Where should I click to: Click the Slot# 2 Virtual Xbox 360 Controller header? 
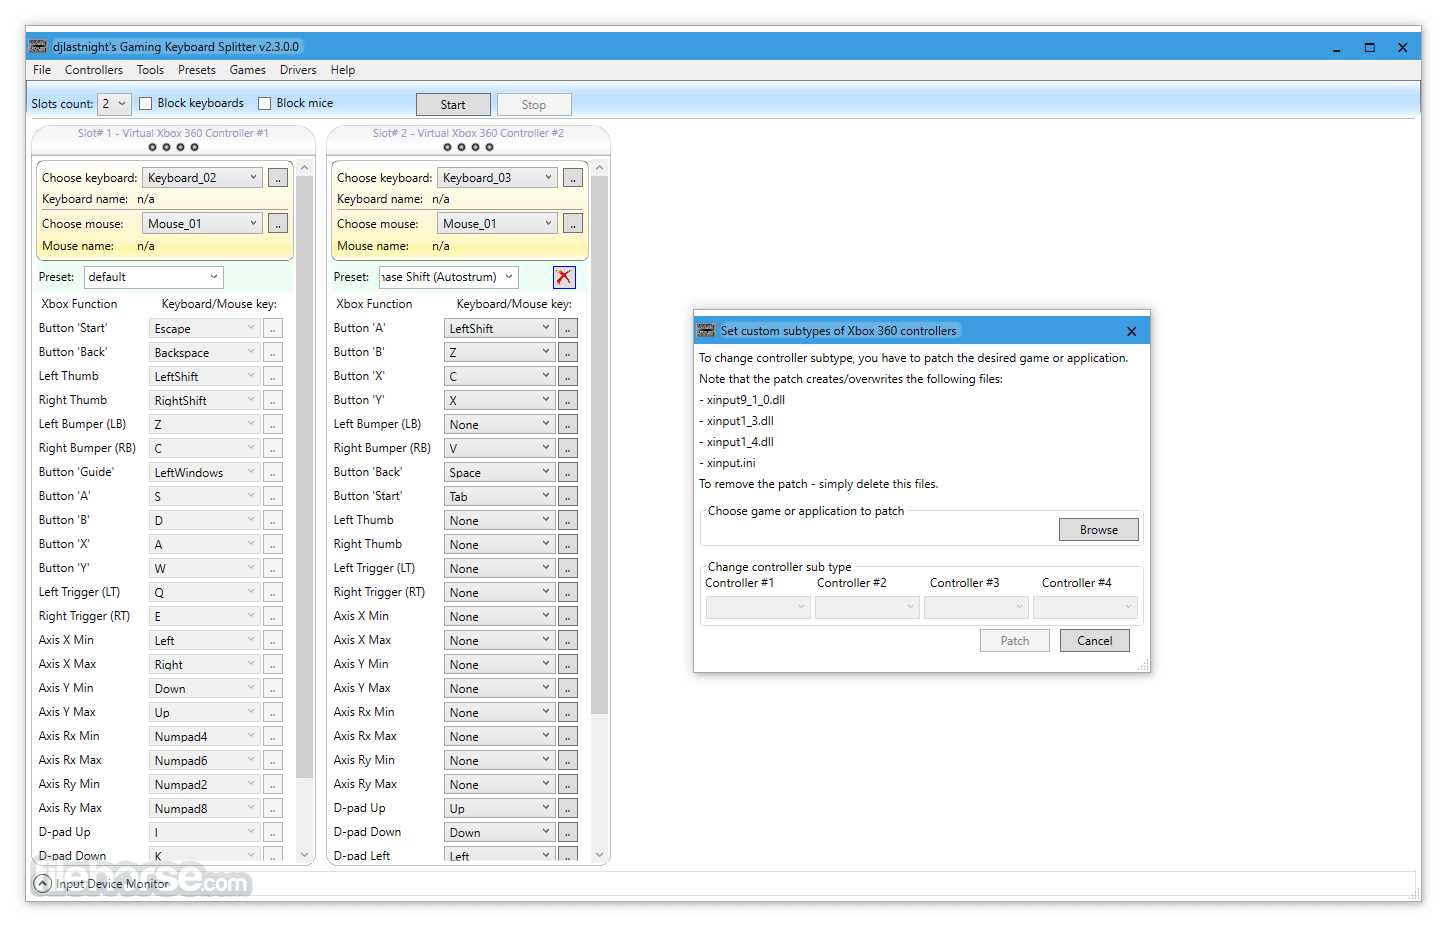[x=468, y=133]
